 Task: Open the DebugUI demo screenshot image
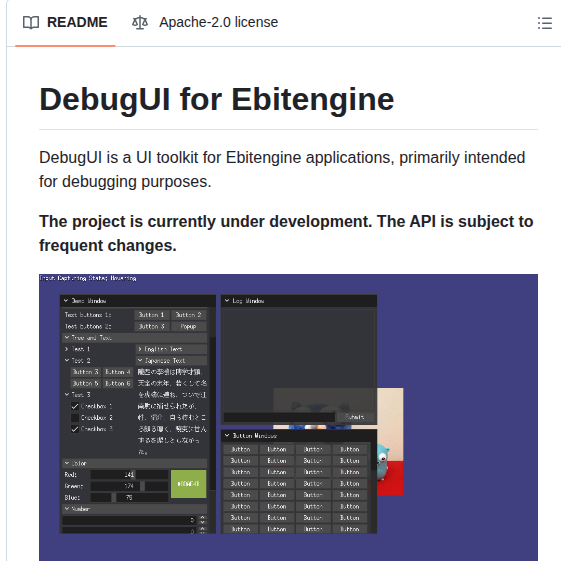[x=288, y=417]
